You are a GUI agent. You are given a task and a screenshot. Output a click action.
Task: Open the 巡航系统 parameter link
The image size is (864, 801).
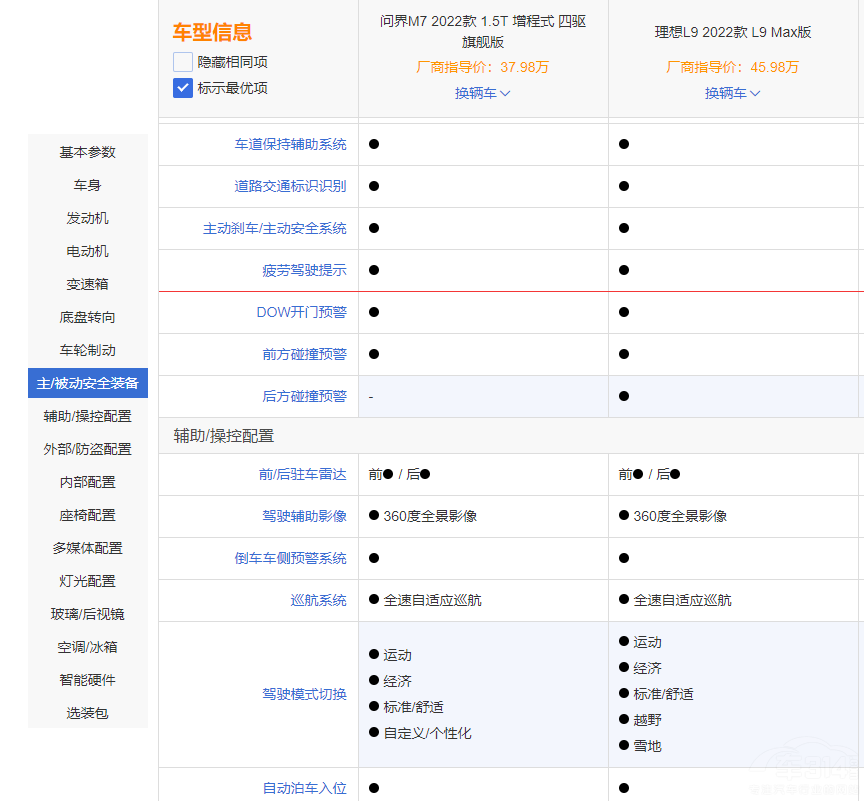coord(318,598)
